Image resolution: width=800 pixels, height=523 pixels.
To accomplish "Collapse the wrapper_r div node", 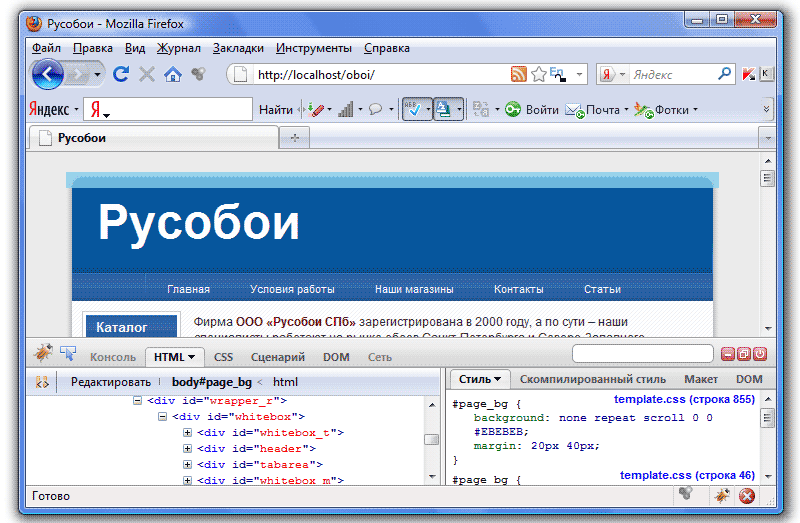I will pyautogui.click(x=138, y=400).
